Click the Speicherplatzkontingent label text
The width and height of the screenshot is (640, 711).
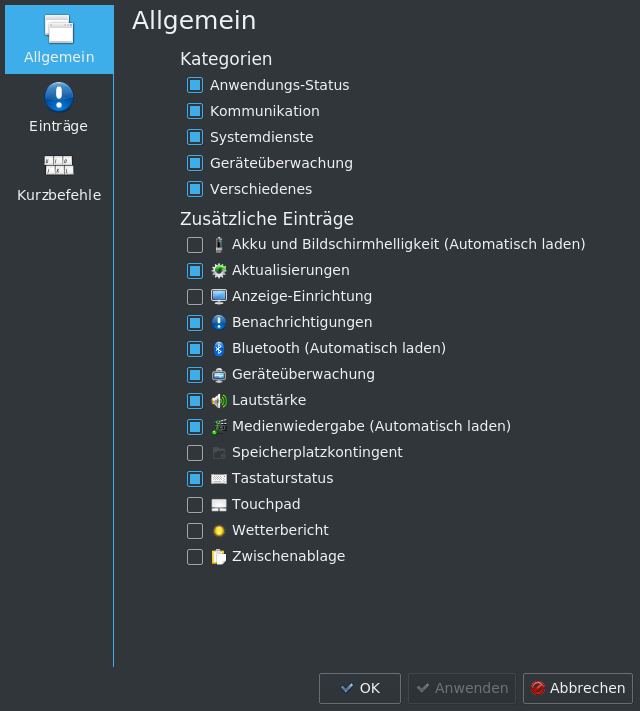317,453
